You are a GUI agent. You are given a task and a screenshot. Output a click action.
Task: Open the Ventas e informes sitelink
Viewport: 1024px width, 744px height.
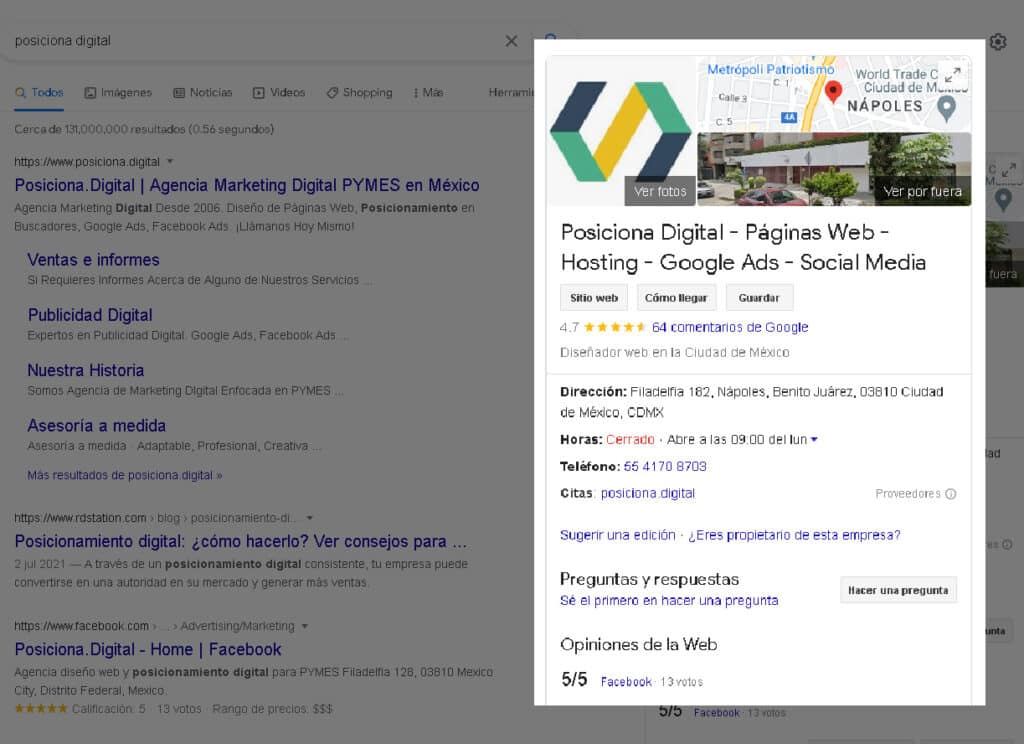click(93, 260)
